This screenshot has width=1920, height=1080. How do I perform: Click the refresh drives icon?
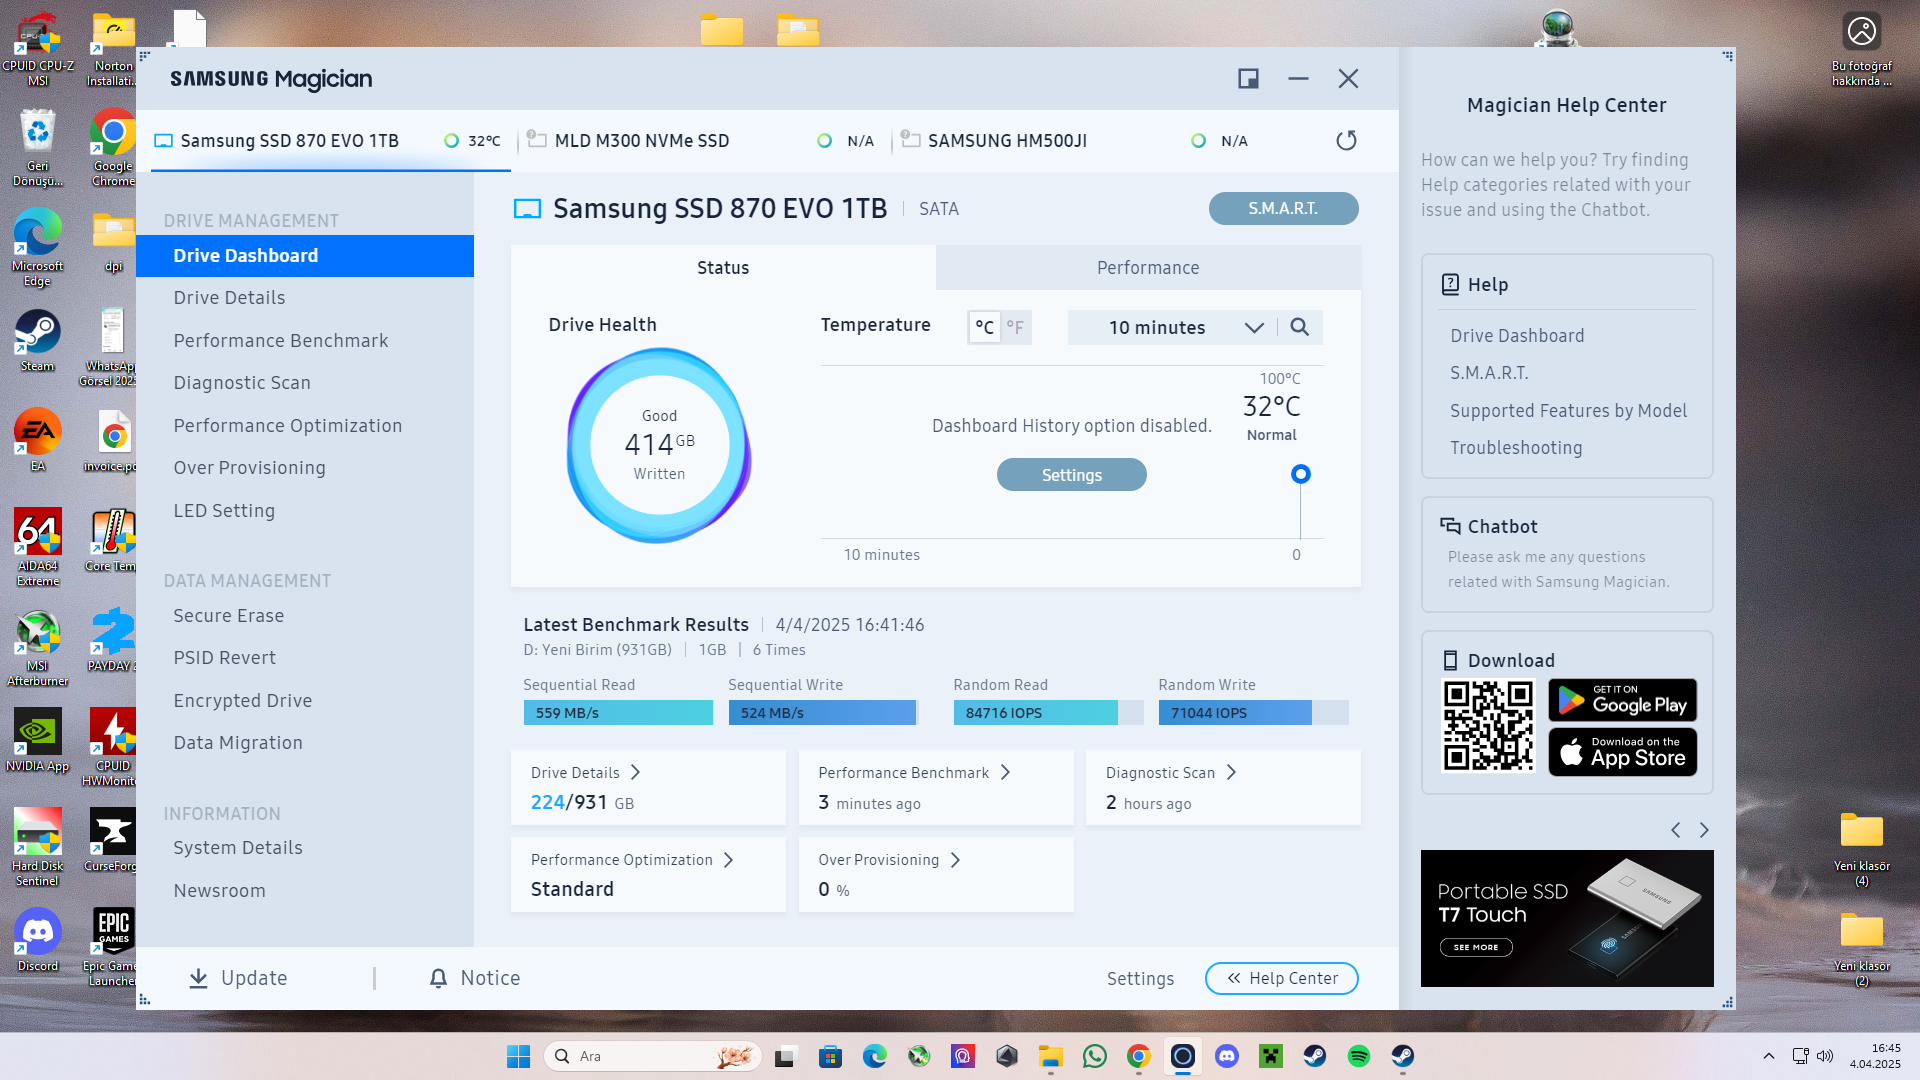click(x=1346, y=141)
